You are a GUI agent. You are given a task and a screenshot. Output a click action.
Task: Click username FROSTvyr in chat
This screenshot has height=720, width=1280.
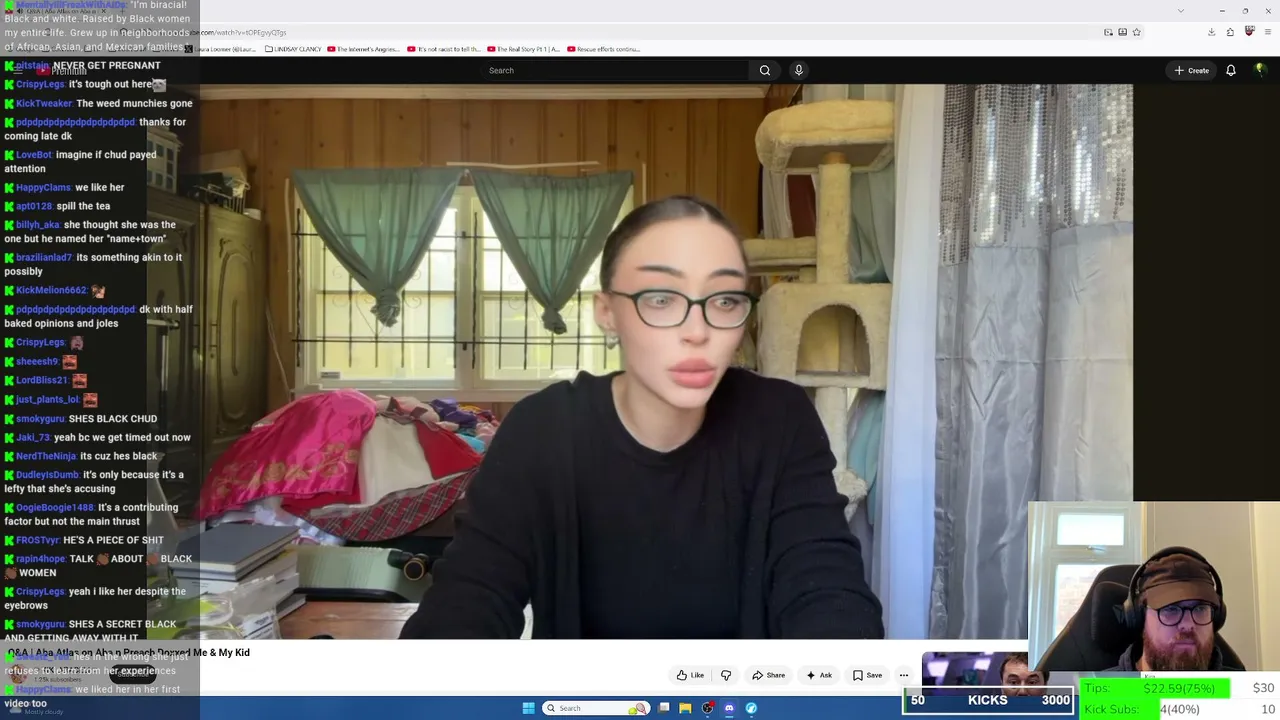pos(38,541)
